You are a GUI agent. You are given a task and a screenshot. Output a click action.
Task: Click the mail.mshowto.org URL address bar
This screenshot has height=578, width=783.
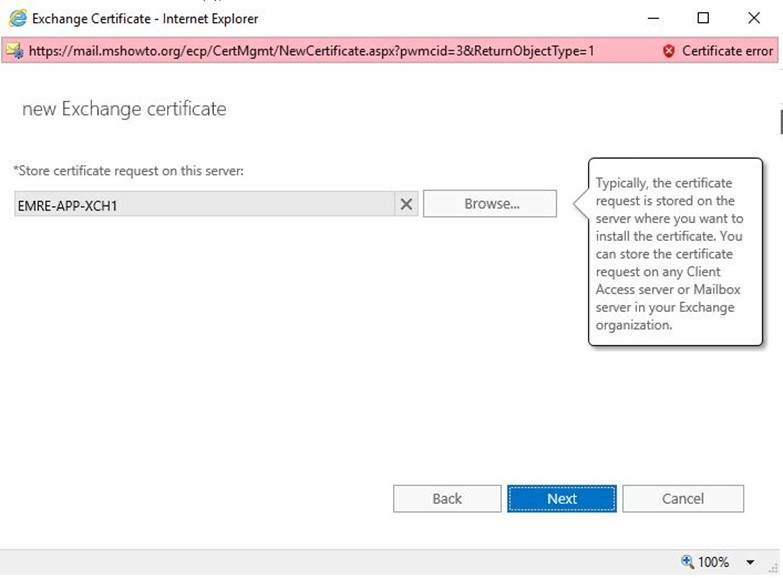(x=311, y=51)
